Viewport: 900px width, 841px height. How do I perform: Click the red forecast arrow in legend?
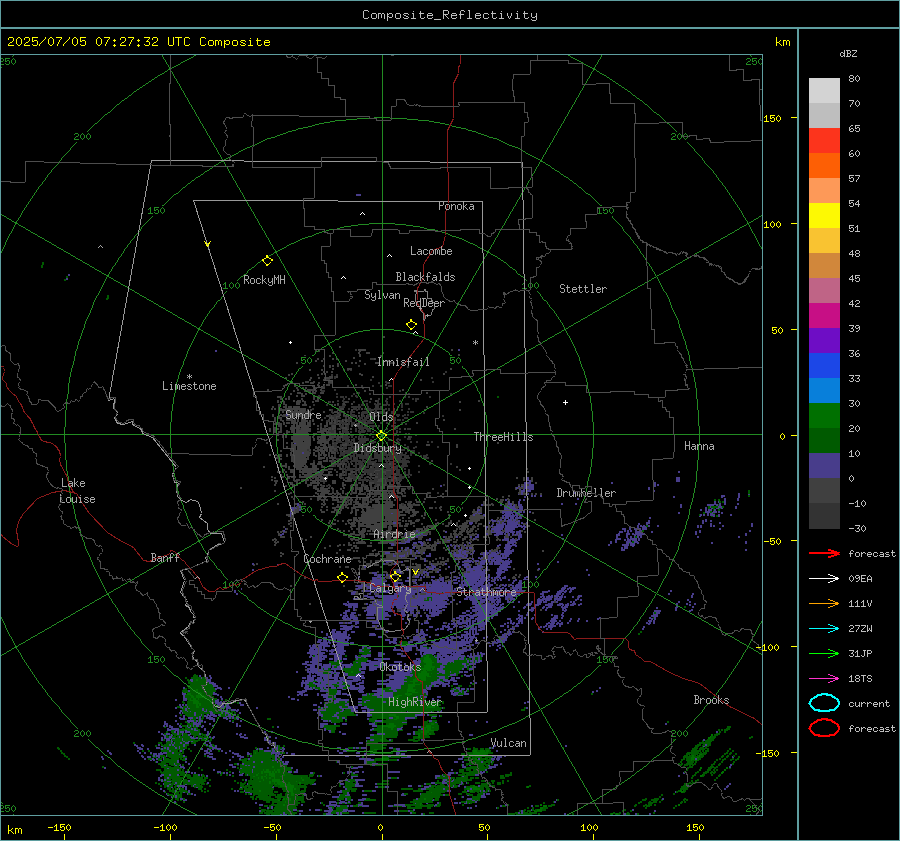[824, 553]
